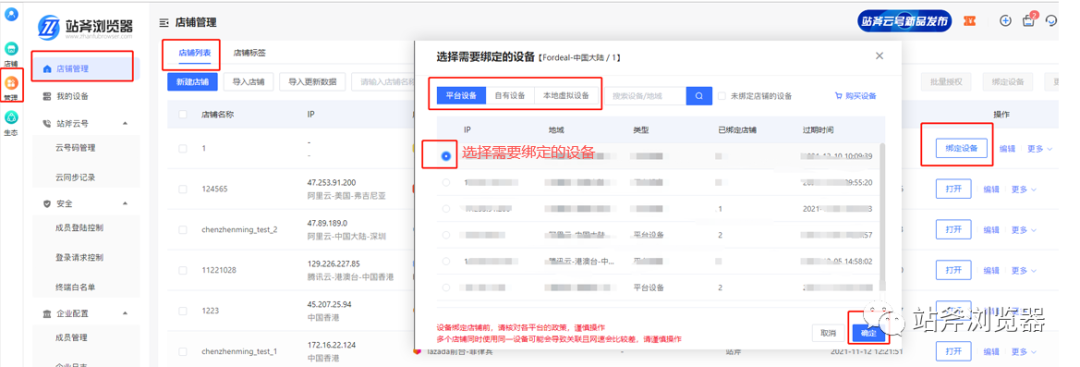Screen dimensions: 1080x367
Task: Click the 导入更新数据 button
Action: coord(313,82)
